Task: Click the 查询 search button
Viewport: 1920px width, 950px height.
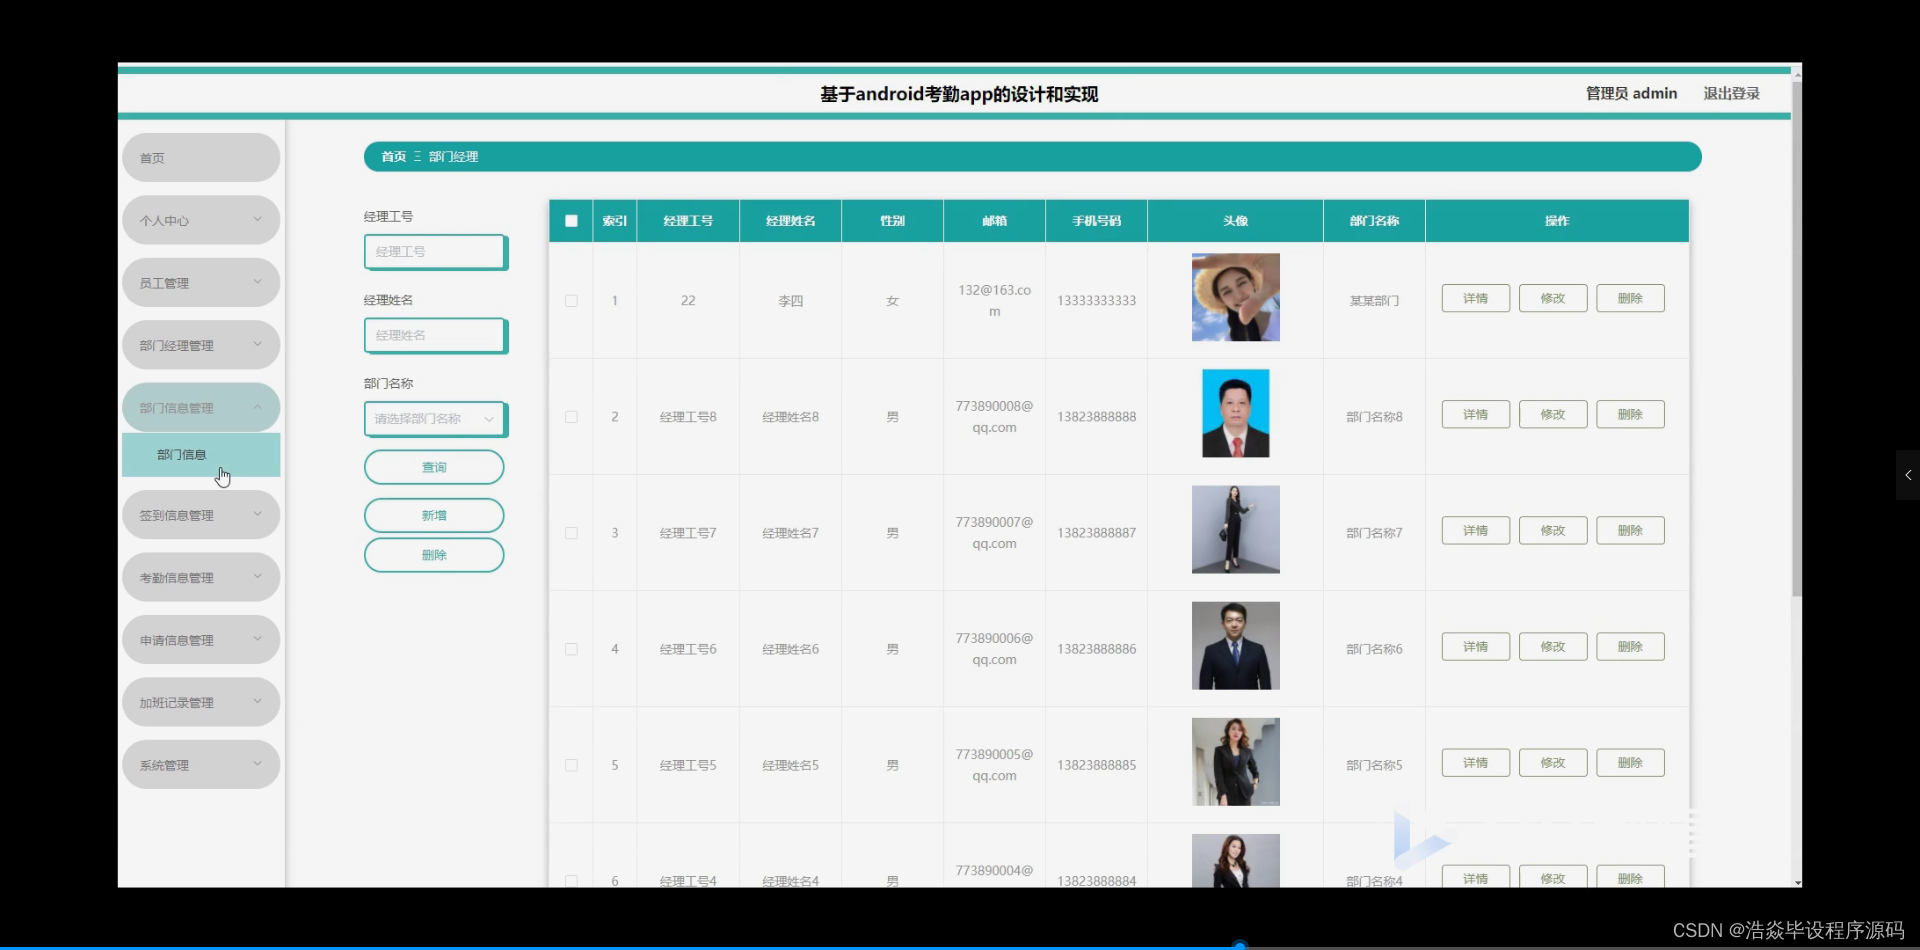Action: (433, 467)
